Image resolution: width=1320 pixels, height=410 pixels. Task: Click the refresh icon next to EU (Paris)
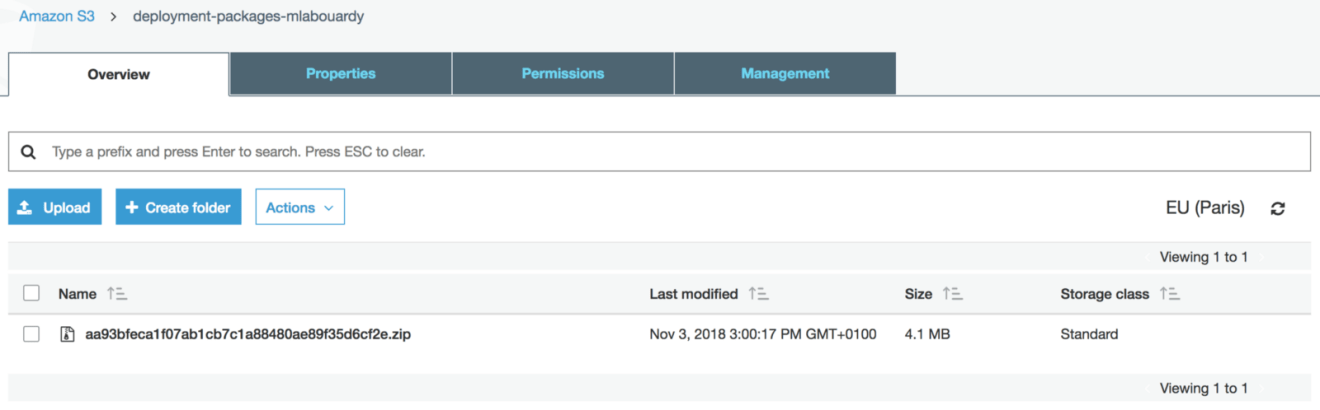pyautogui.click(x=1277, y=209)
